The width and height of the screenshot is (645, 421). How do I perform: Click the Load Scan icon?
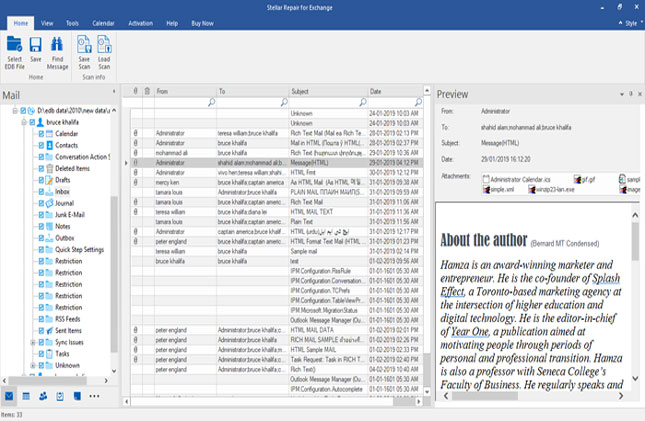104,44
